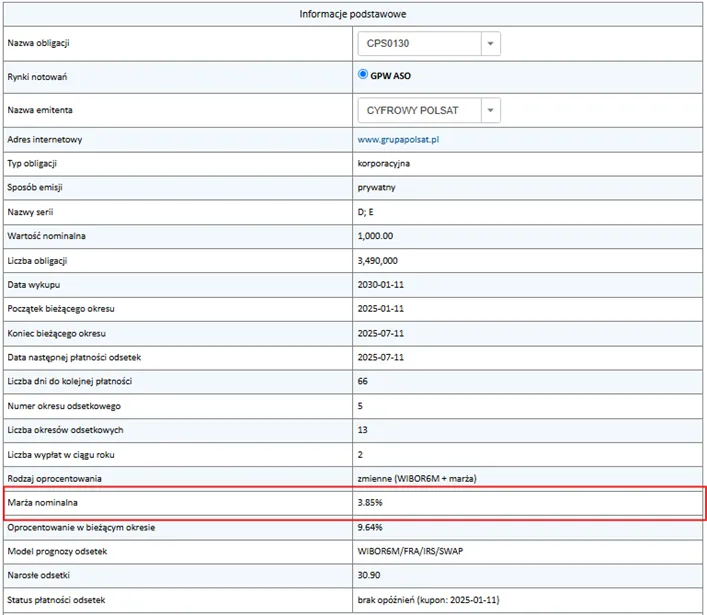Click the interest period number '5'
707x615 pixels.
click(x=360, y=406)
